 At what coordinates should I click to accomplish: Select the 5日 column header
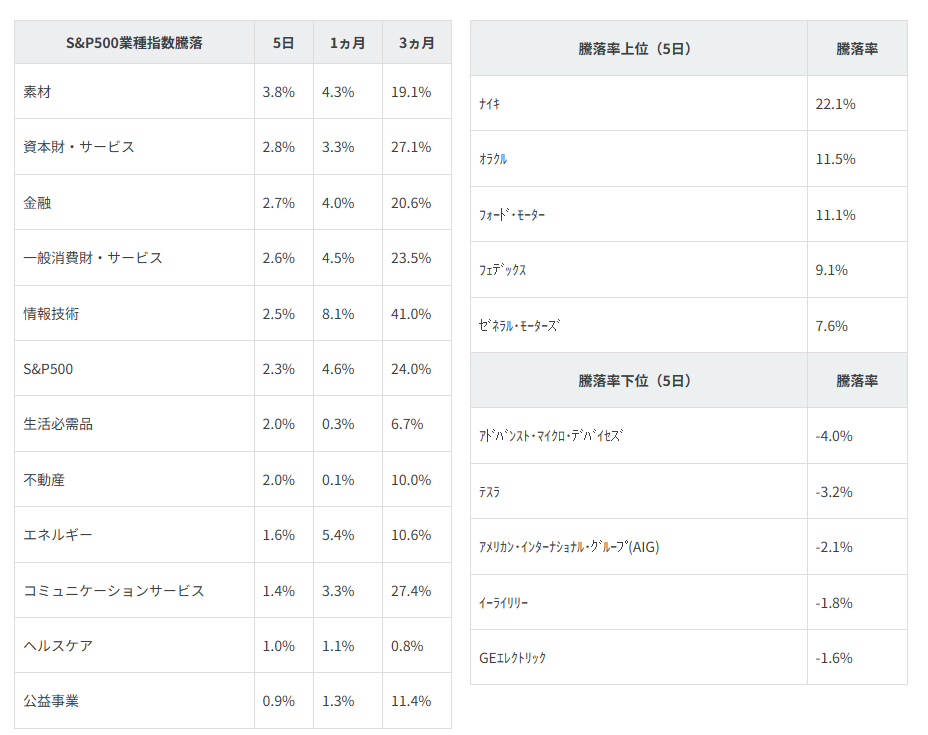[x=283, y=43]
